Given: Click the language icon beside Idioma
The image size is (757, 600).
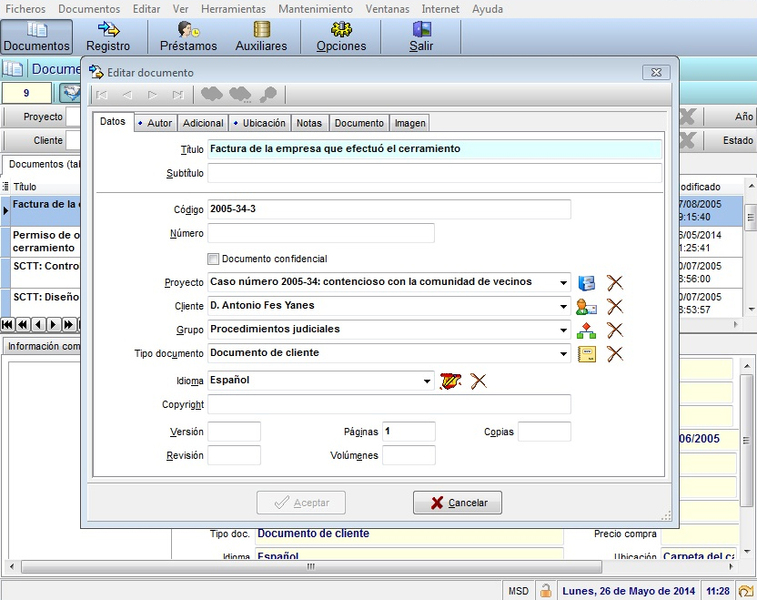Looking at the screenshot, I should [450, 381].
